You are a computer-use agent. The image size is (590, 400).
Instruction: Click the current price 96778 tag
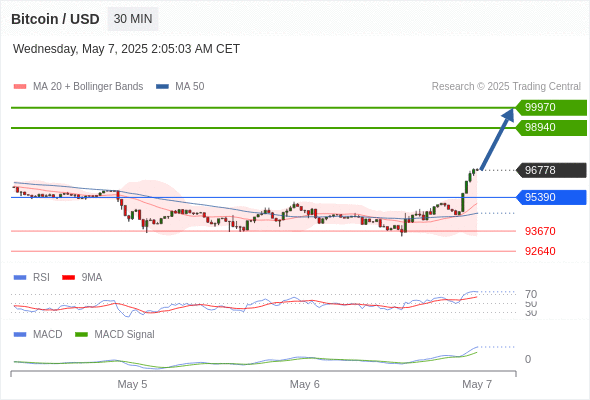coord(551,170)
